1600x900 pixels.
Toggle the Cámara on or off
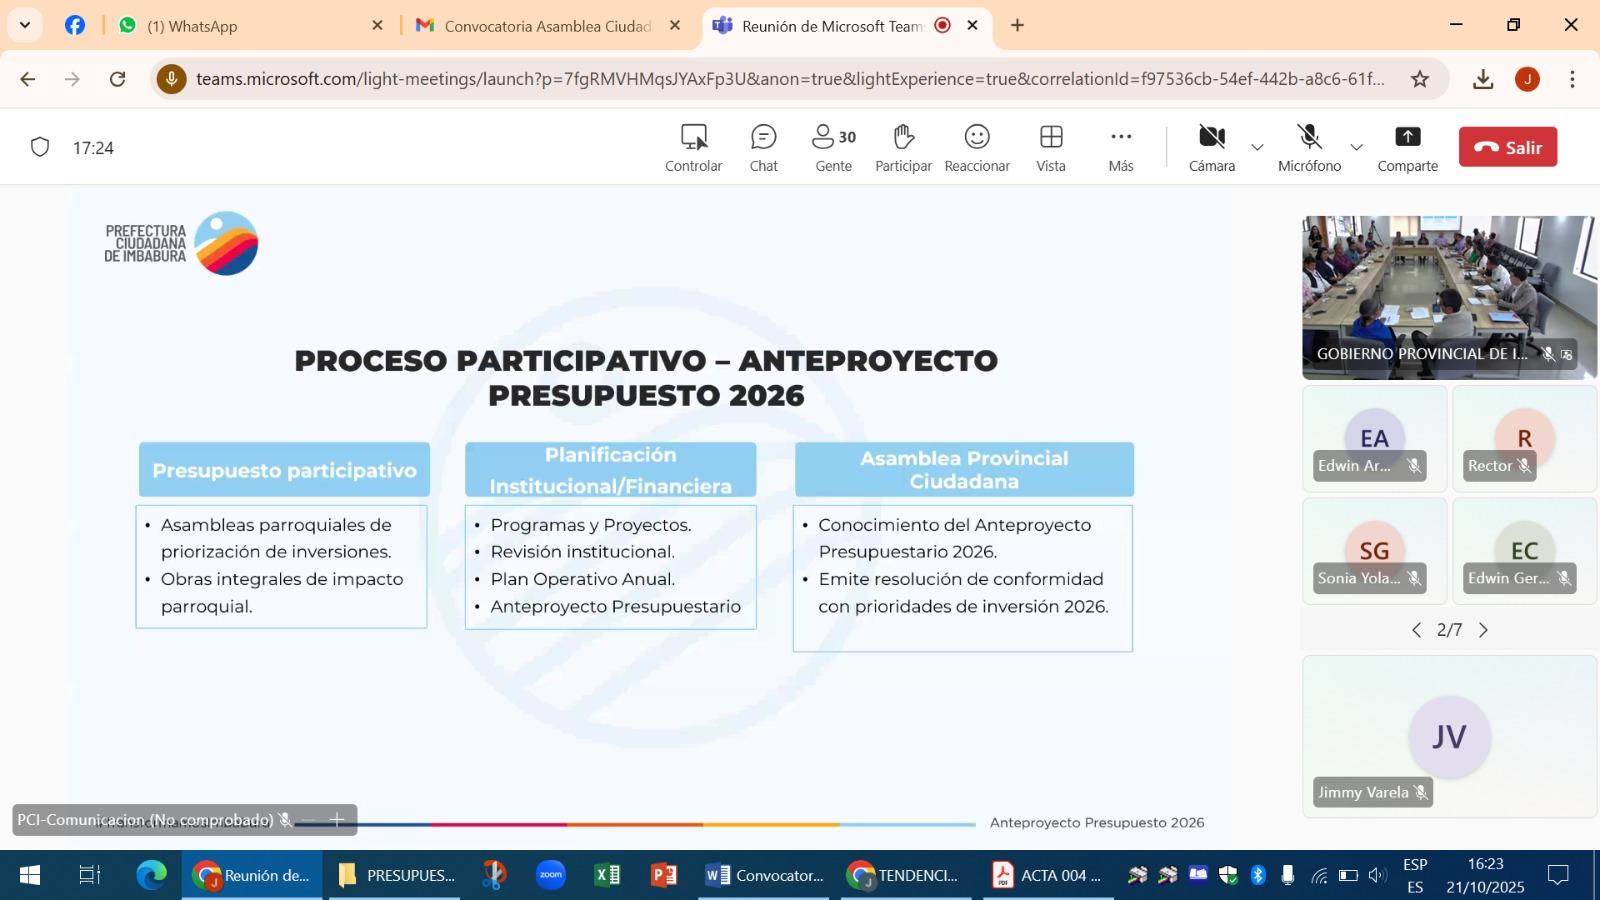click(1211, 147)
